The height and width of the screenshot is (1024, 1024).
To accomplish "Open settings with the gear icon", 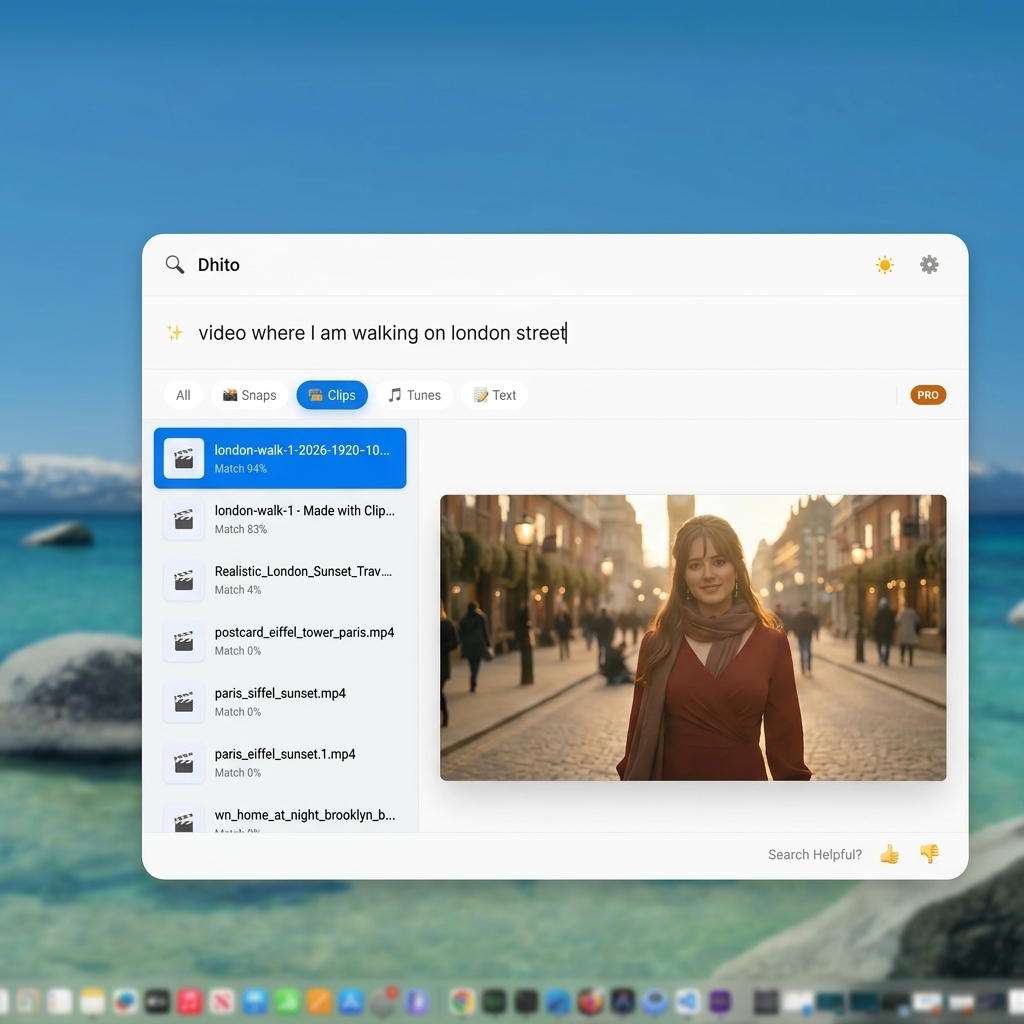I will [x=929, y=264].
